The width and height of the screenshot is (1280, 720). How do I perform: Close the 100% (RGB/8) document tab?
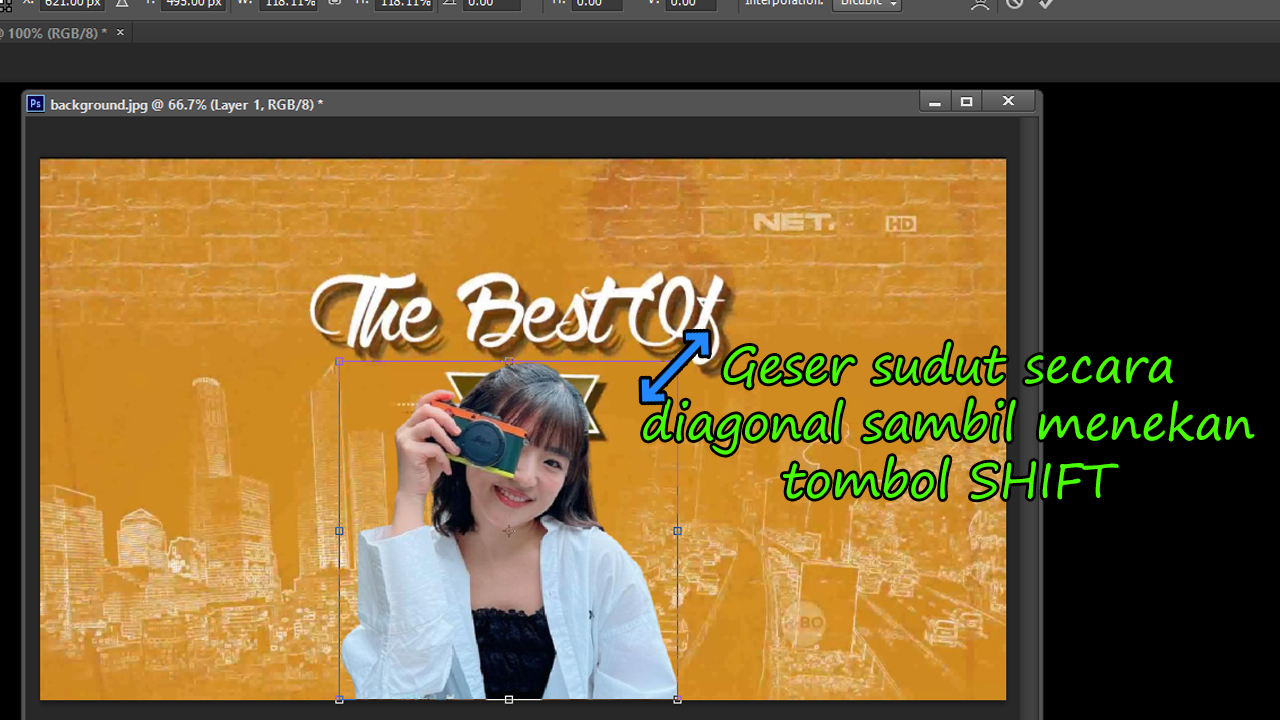(120, 33)
